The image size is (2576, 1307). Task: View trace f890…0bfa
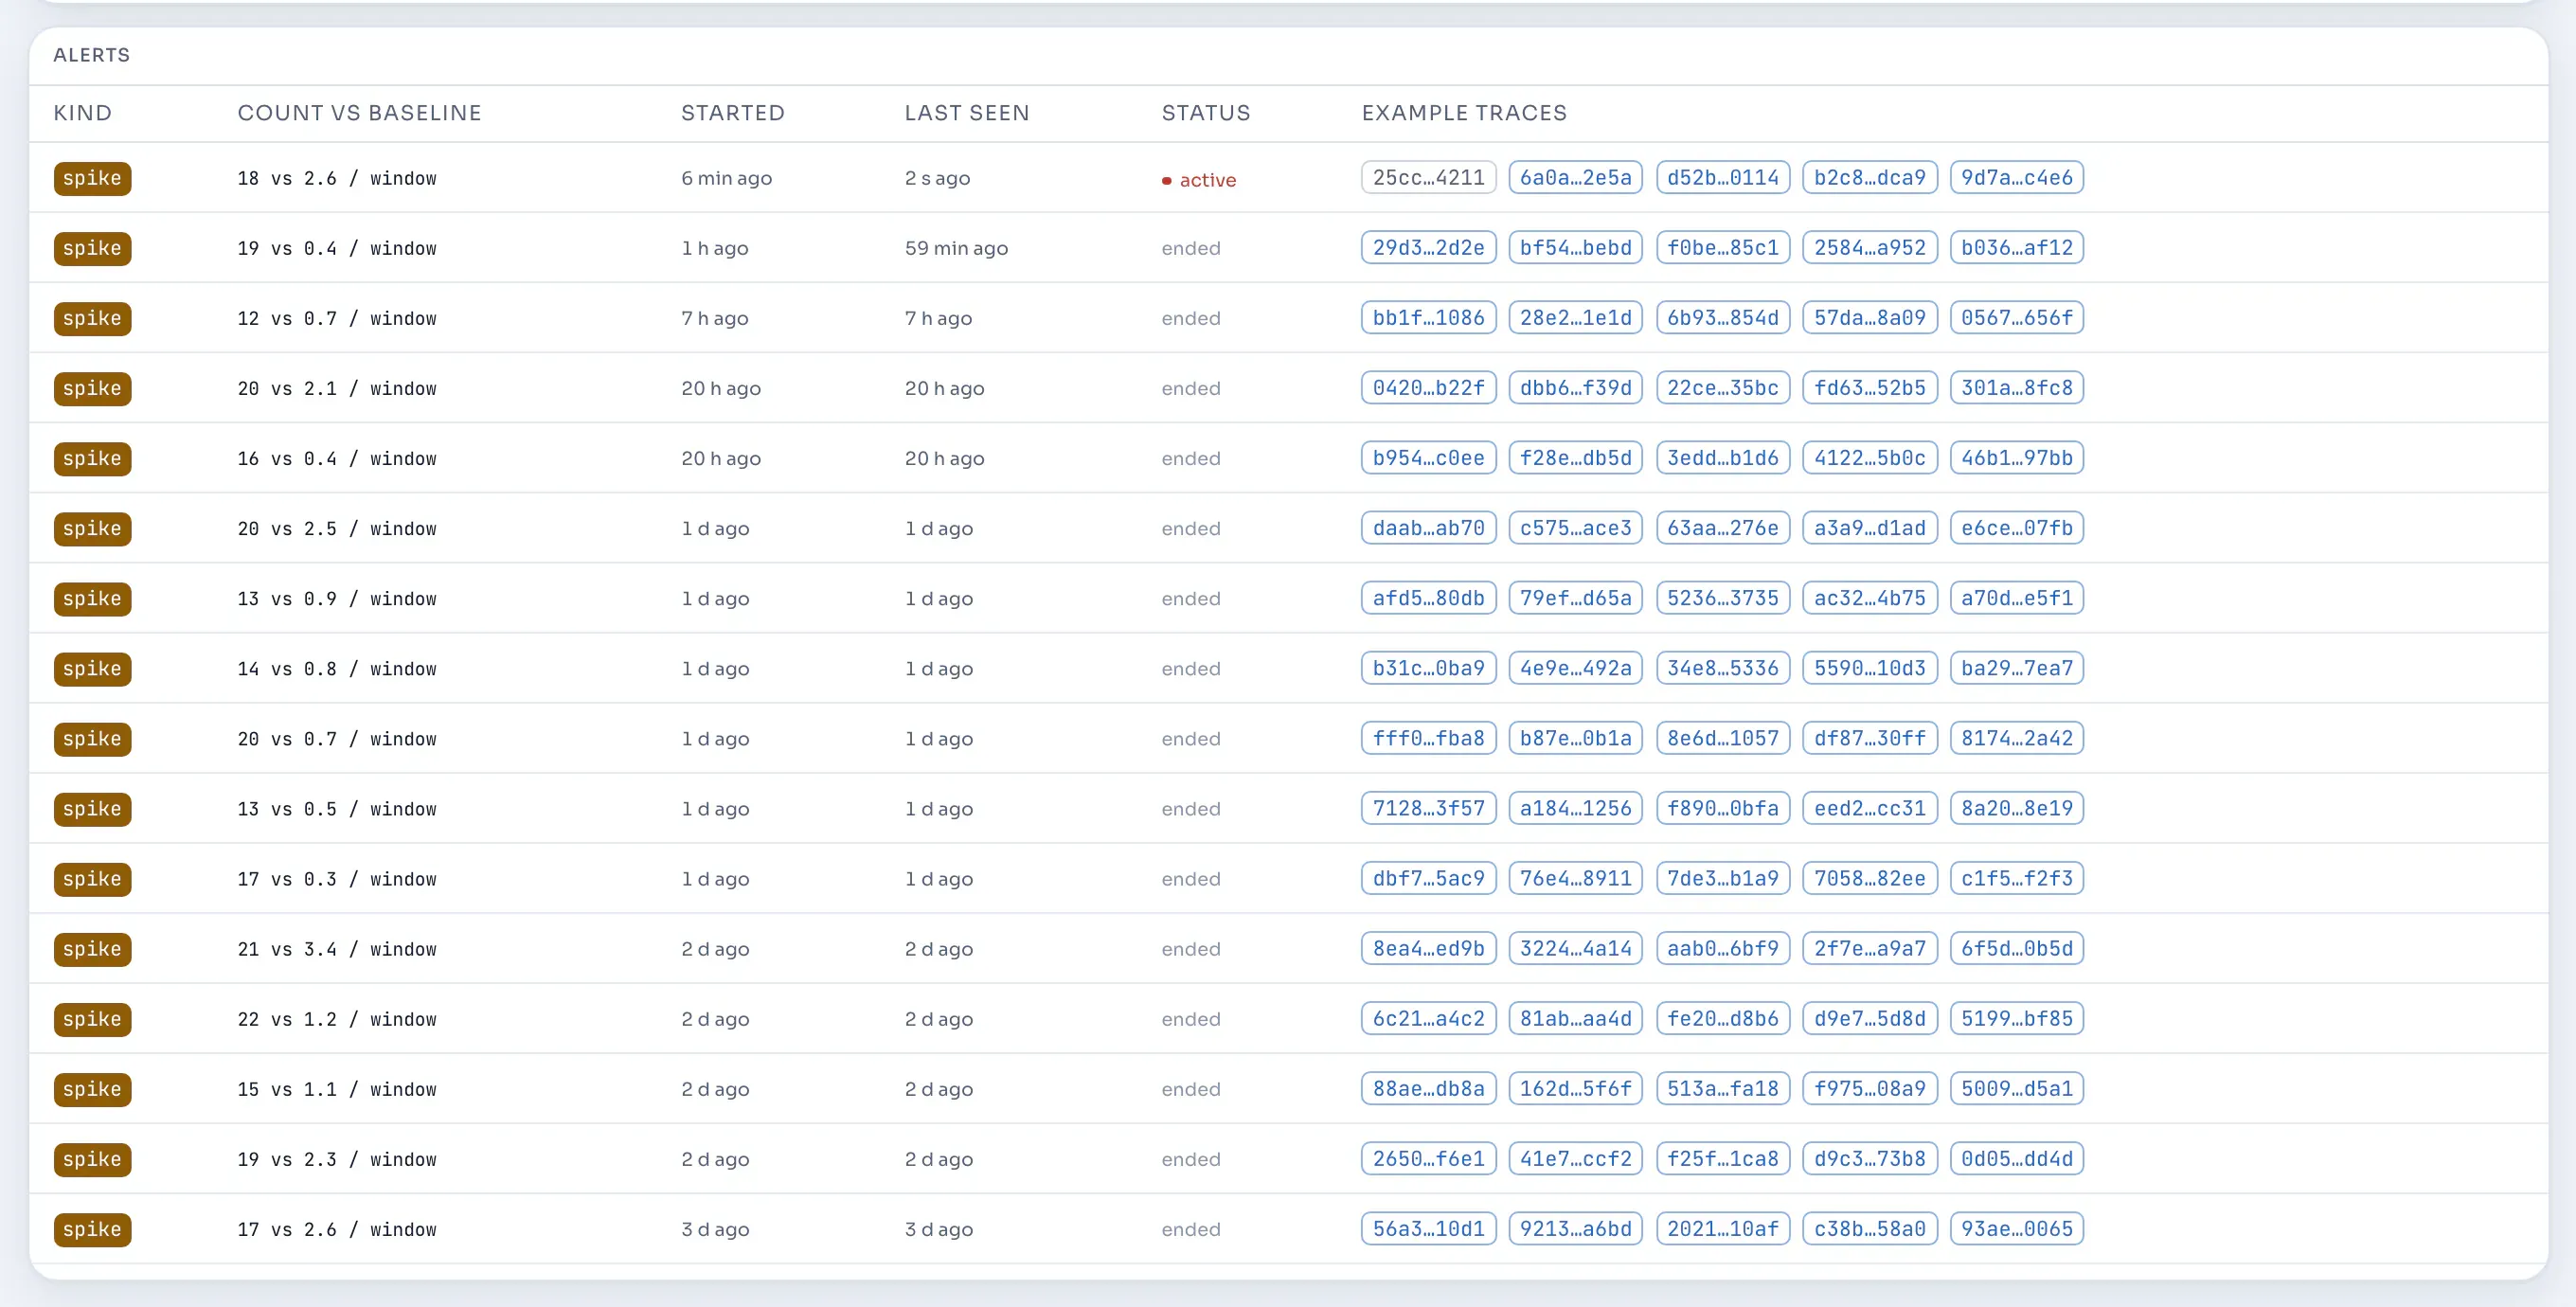[x=1722, y=808]
